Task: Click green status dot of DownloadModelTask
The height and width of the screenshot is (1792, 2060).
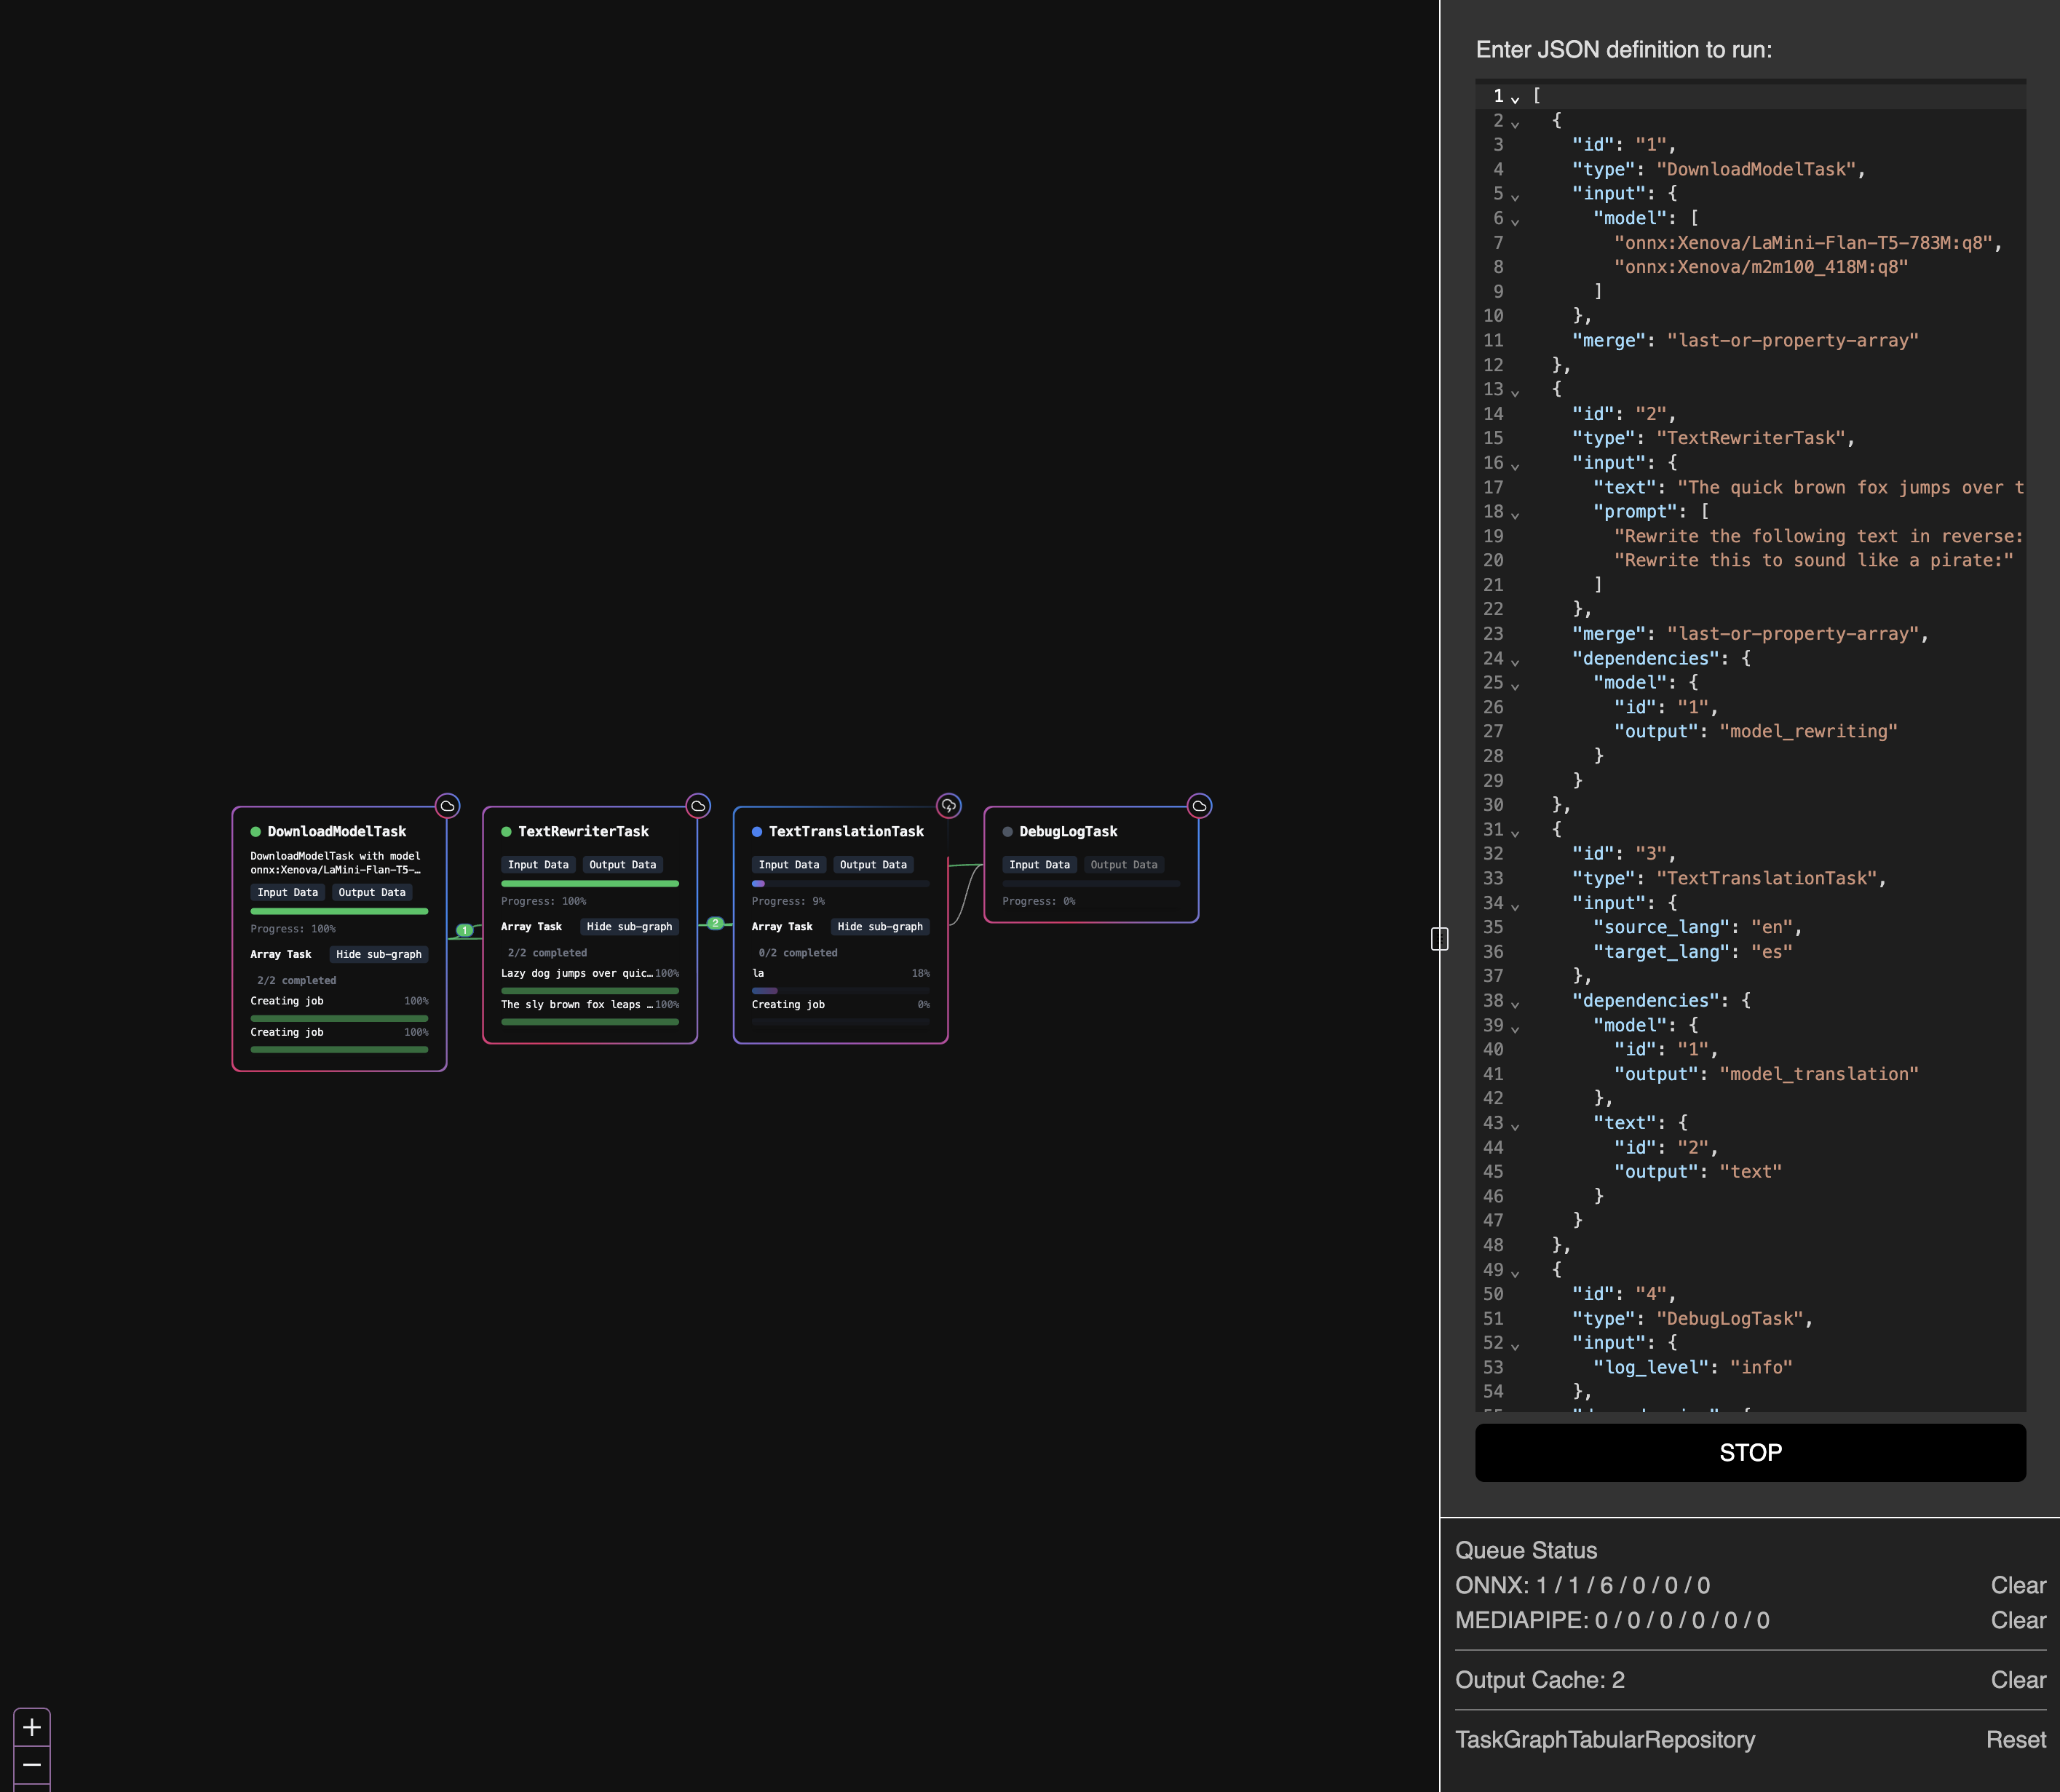Action: (256, 832)
